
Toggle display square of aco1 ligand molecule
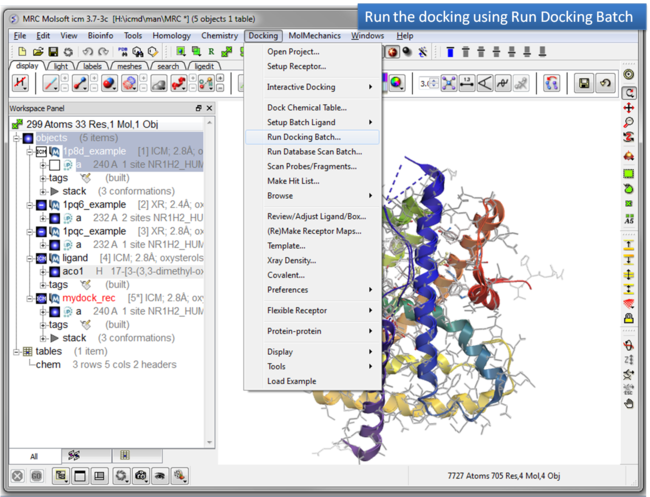click(x=54, y=271)
